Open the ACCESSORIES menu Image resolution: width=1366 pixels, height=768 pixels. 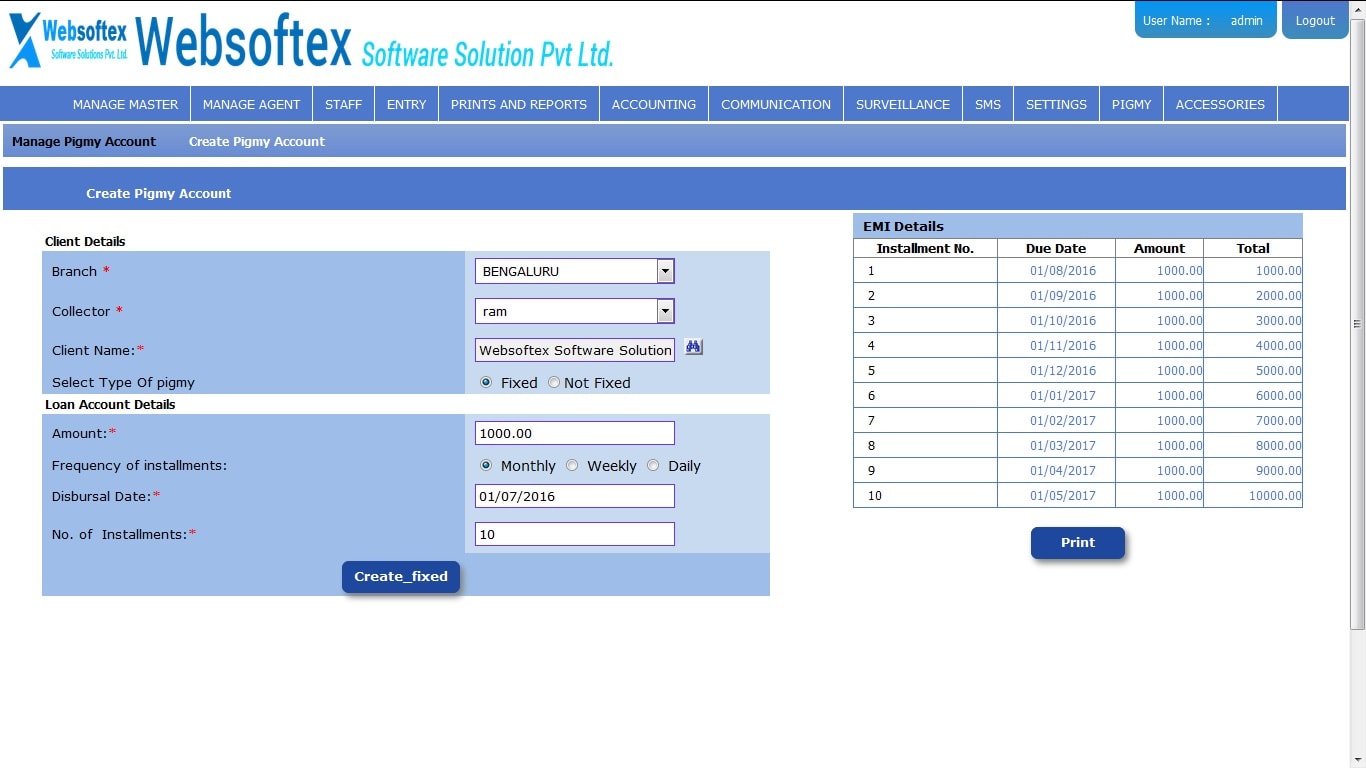click(x=1220, y=104)
